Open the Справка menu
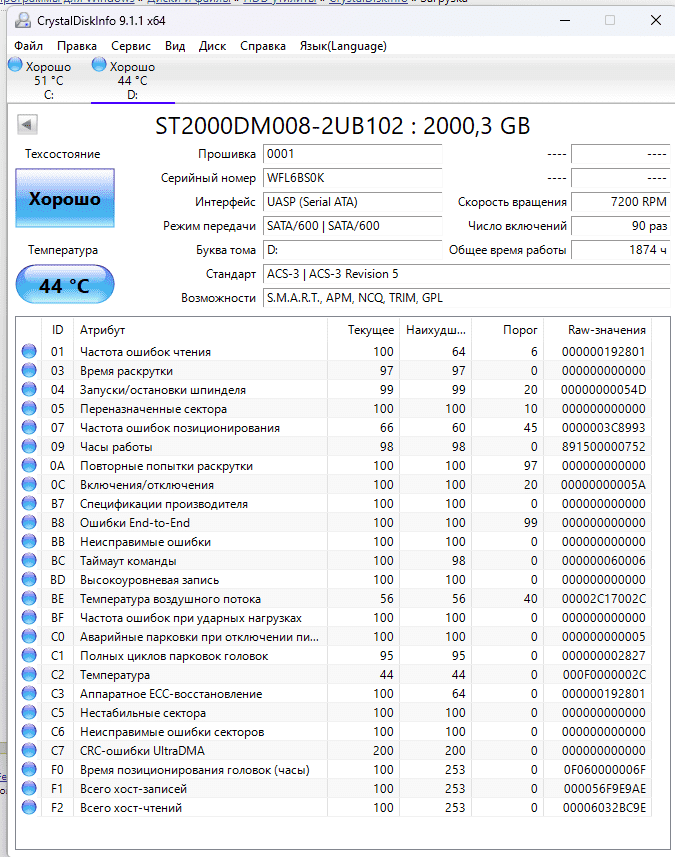Screen dimensions: 675x857 click(x=263, y=46)
